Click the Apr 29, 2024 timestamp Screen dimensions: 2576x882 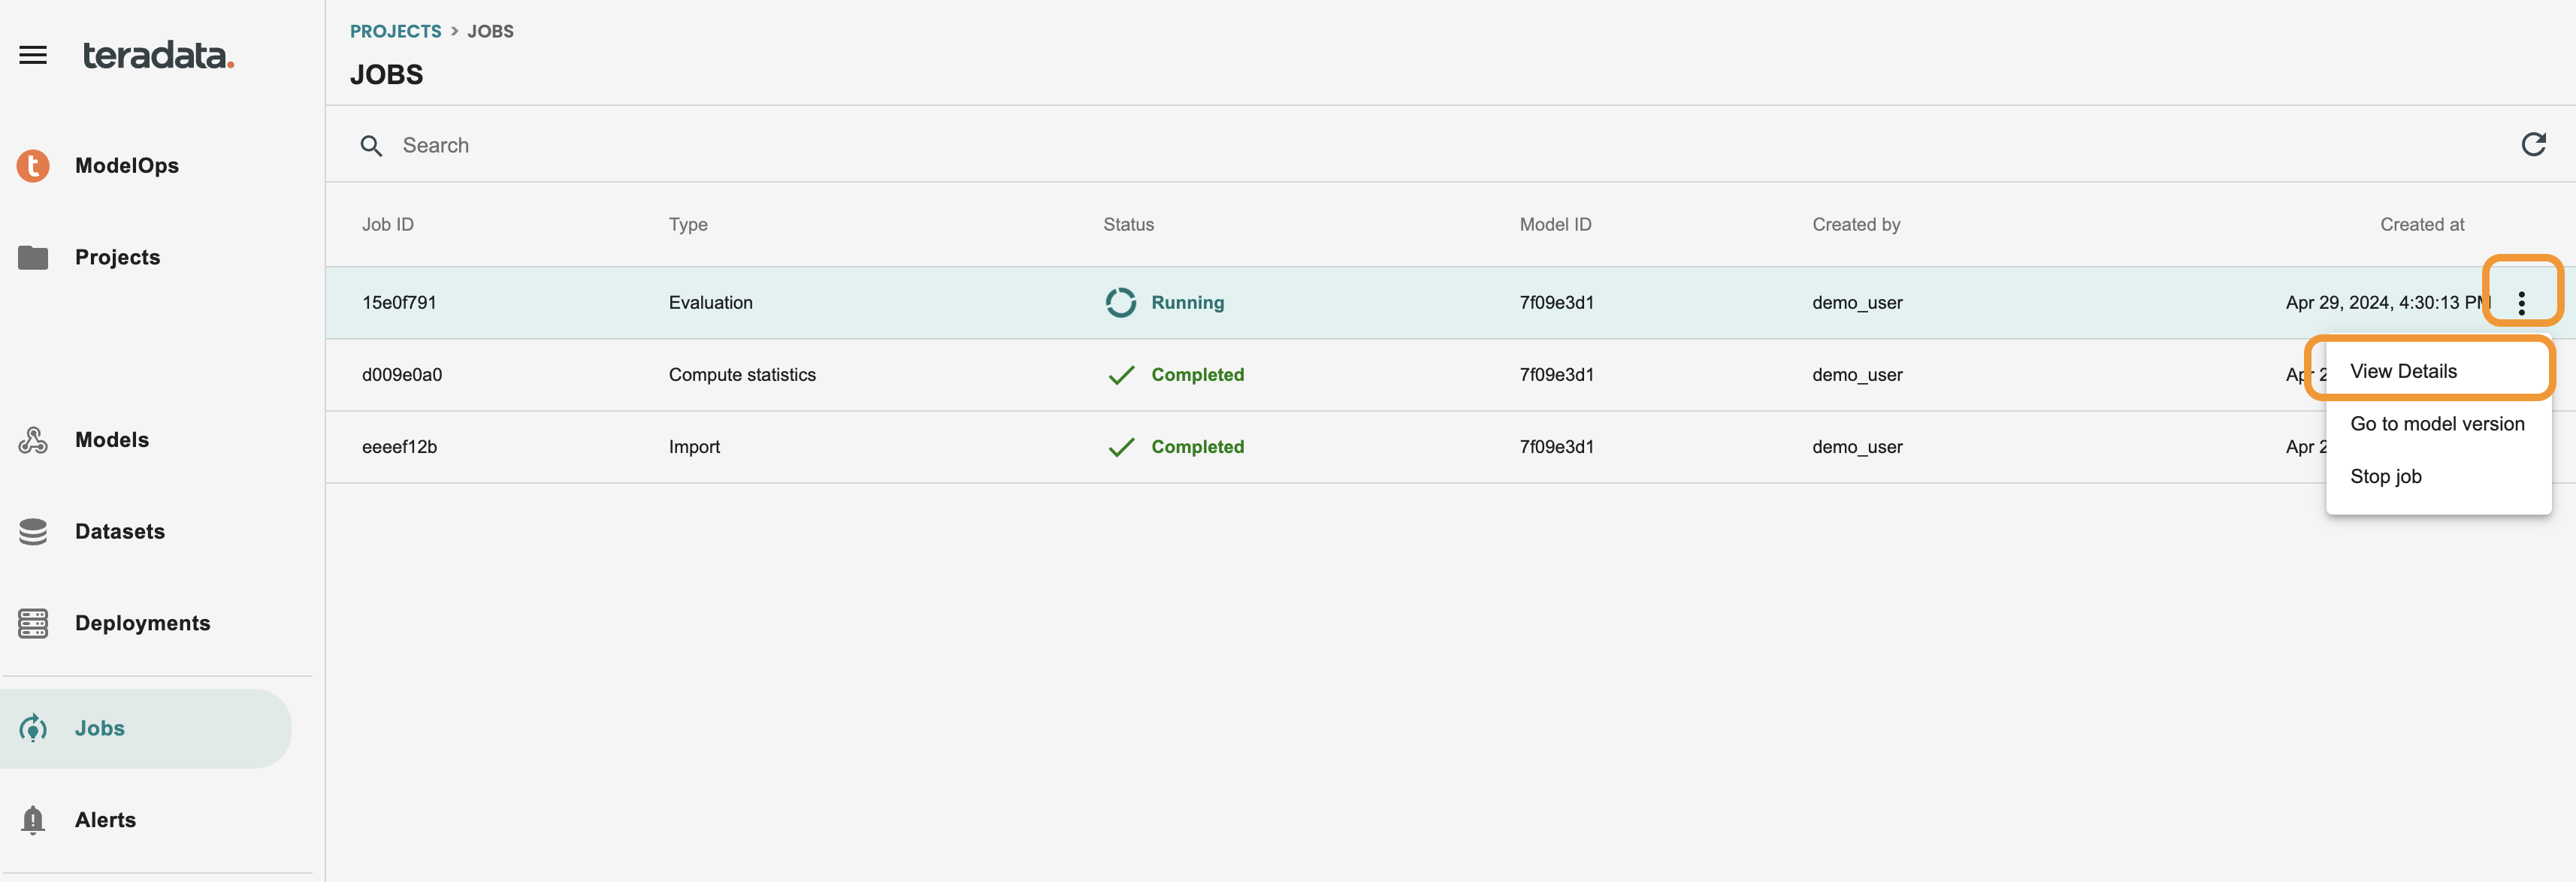tap(2387, 303)
